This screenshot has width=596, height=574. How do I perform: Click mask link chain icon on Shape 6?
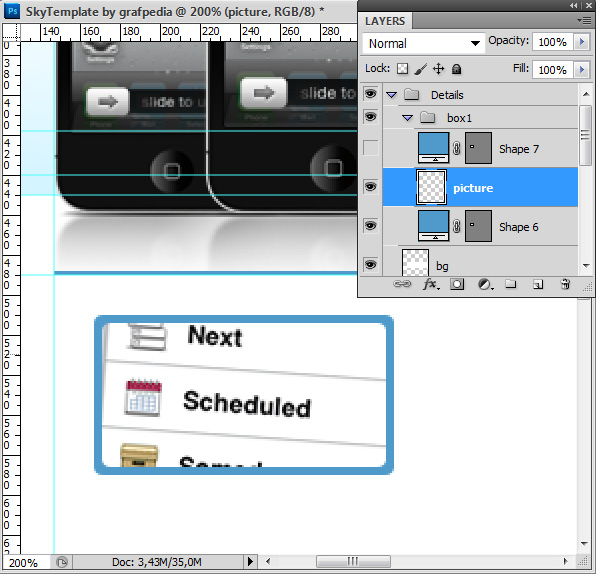[457, 227]
